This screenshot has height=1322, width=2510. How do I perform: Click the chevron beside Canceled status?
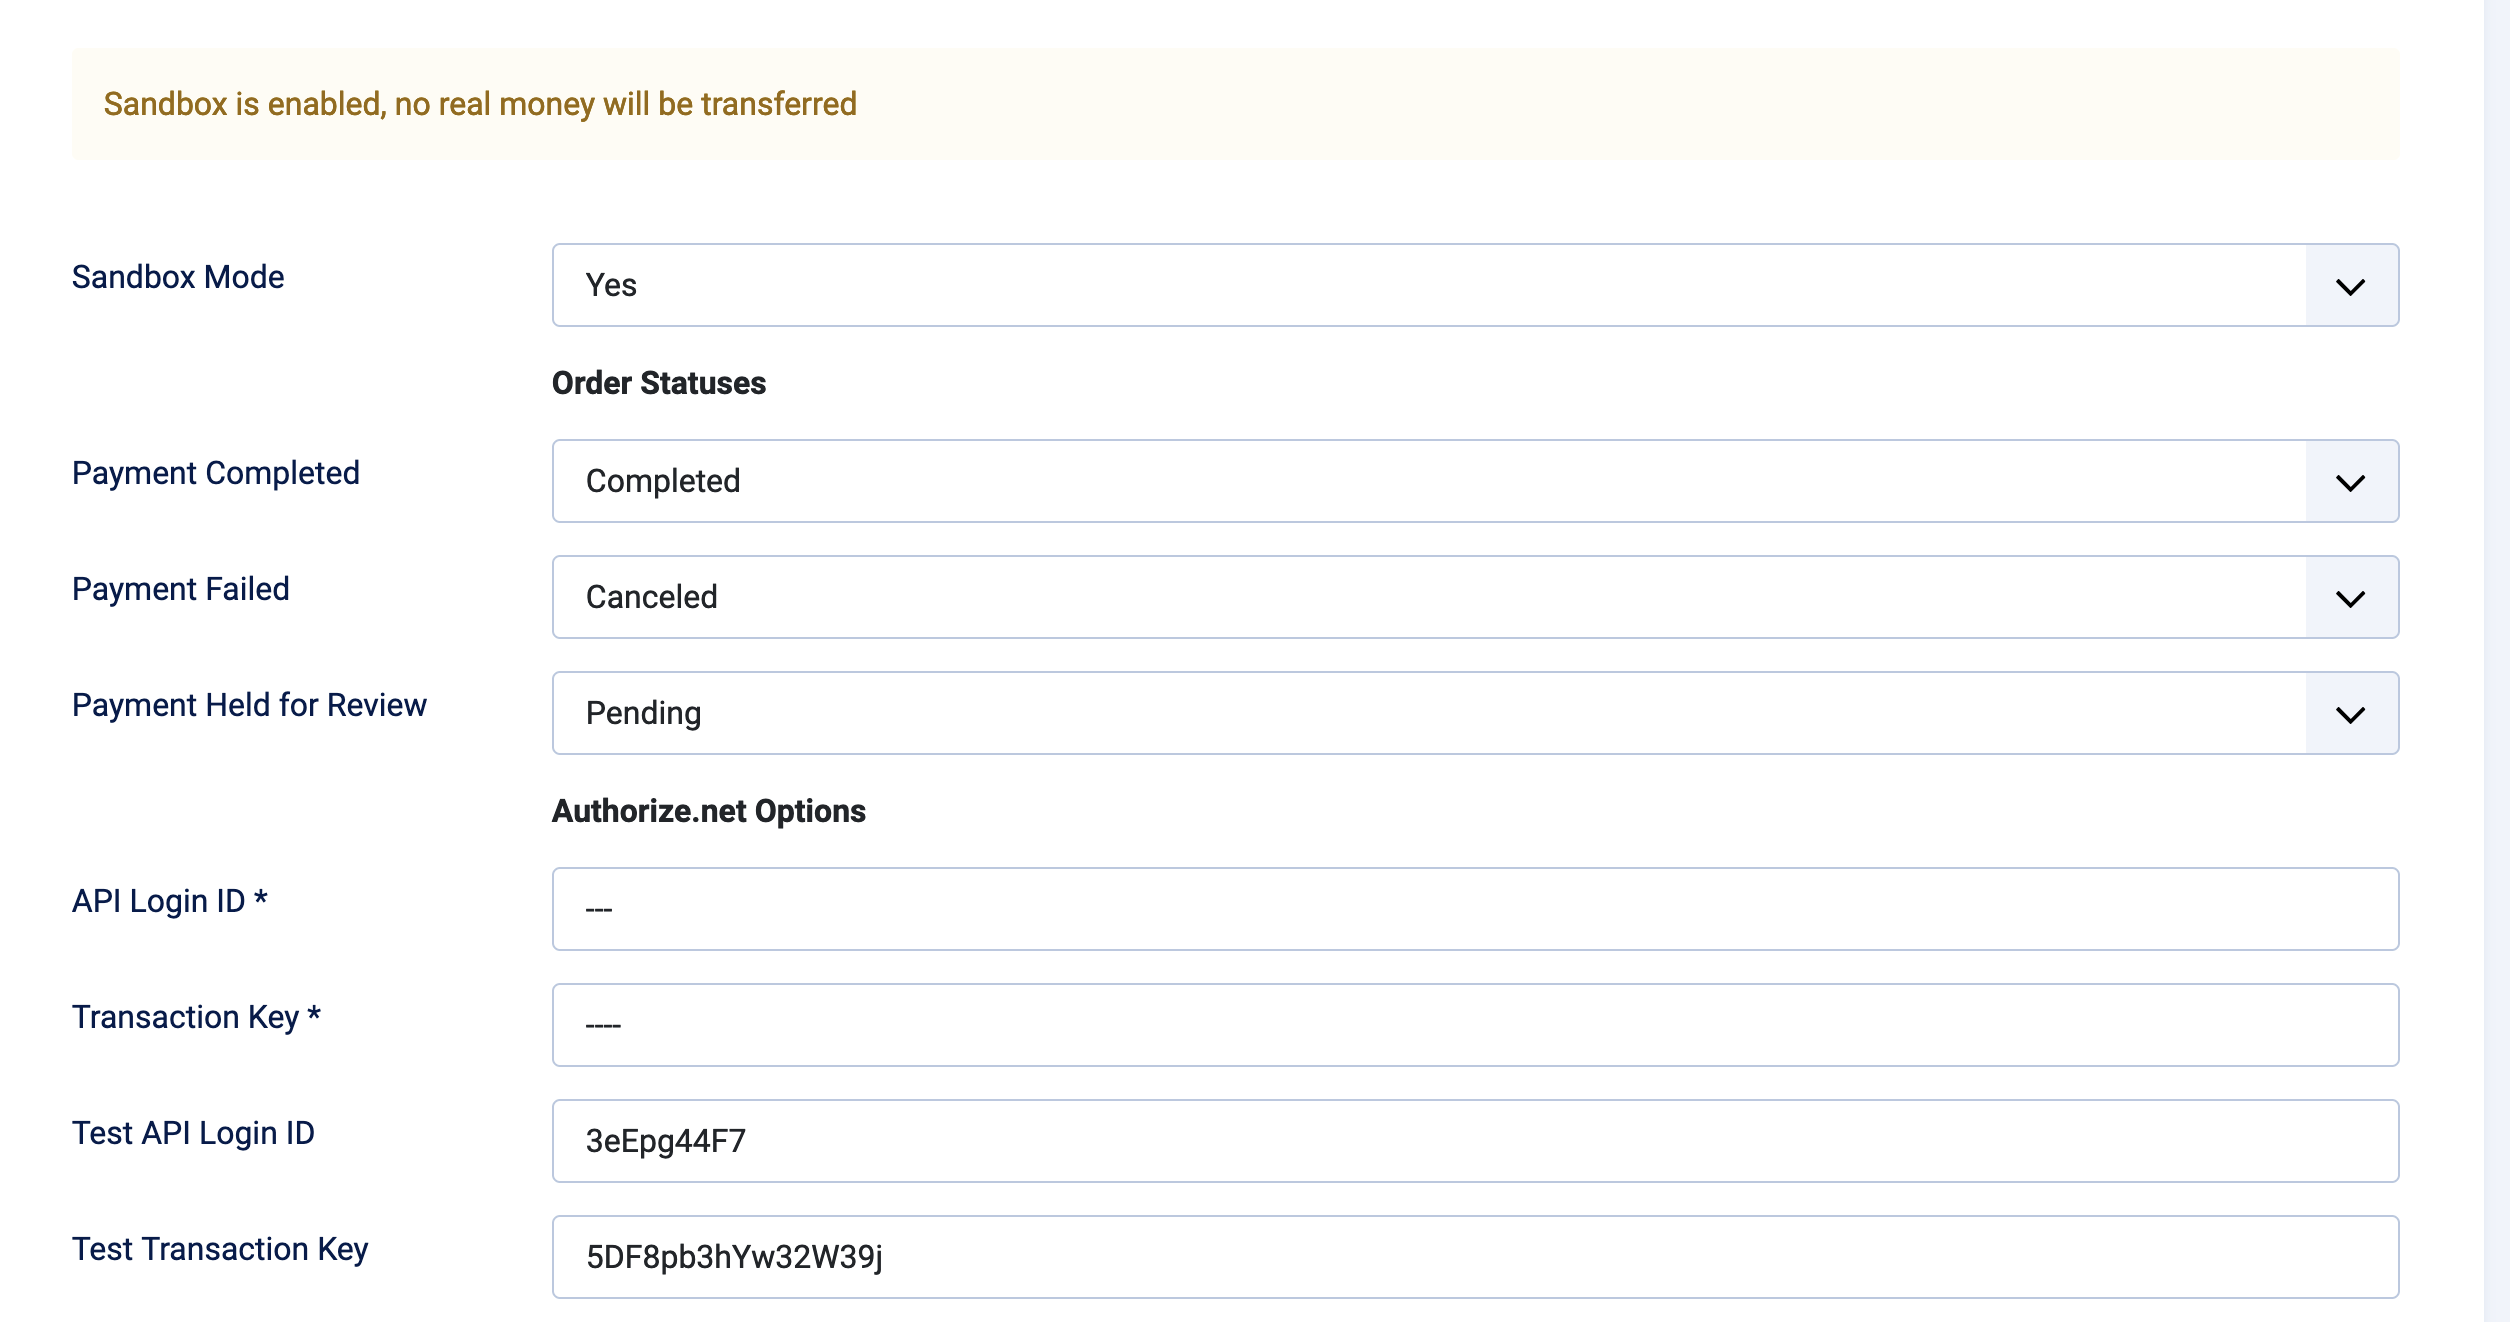[2349, 597]
